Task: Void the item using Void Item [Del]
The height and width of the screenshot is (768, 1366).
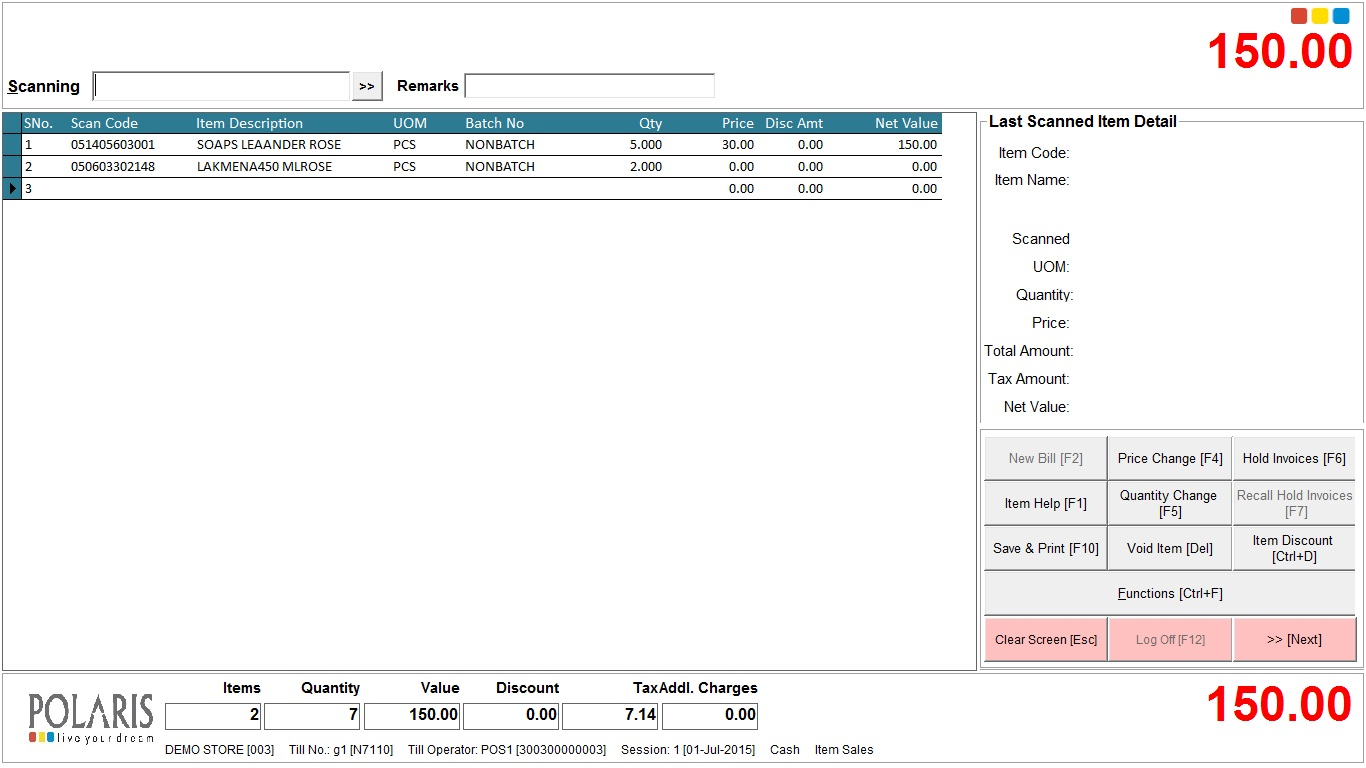Action: pos(1169,549)
